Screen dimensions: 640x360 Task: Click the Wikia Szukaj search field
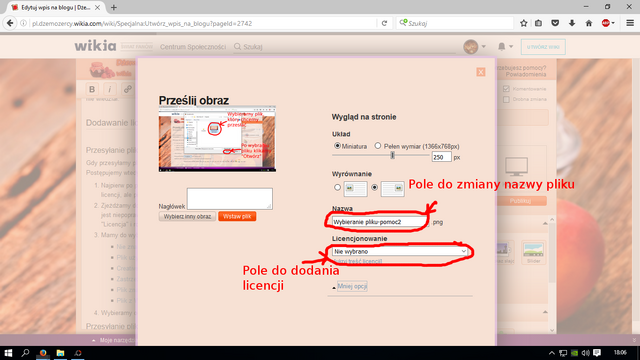(x=345, y=47)
